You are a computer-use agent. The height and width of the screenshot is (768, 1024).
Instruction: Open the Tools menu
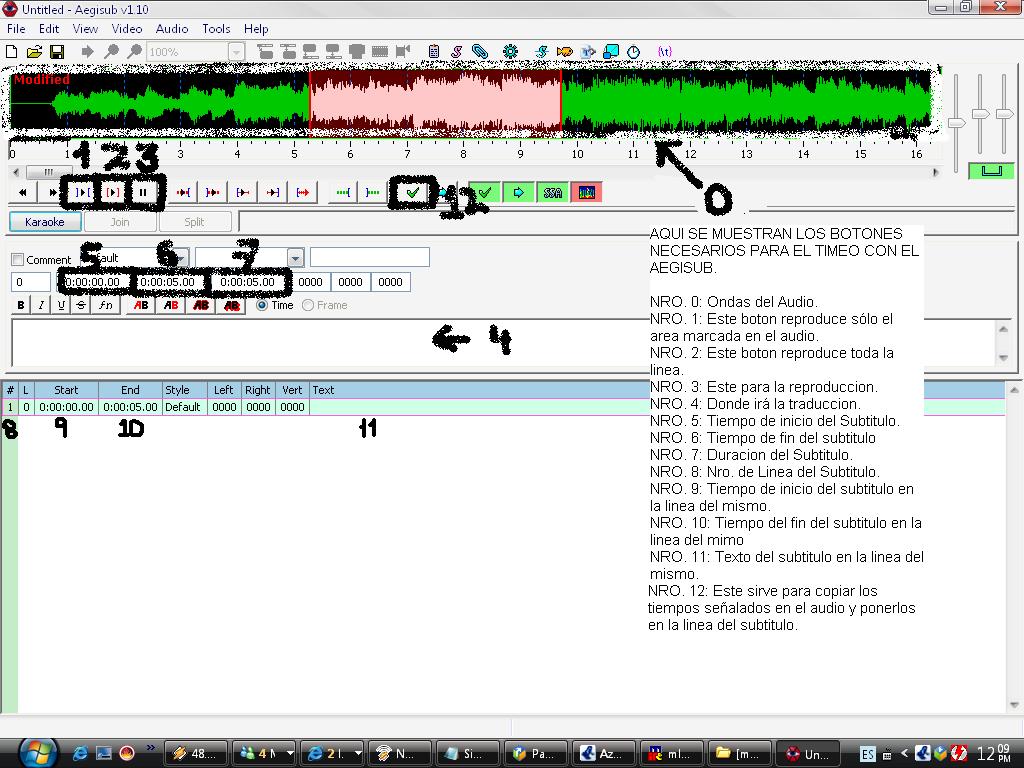tap(216, 29)
